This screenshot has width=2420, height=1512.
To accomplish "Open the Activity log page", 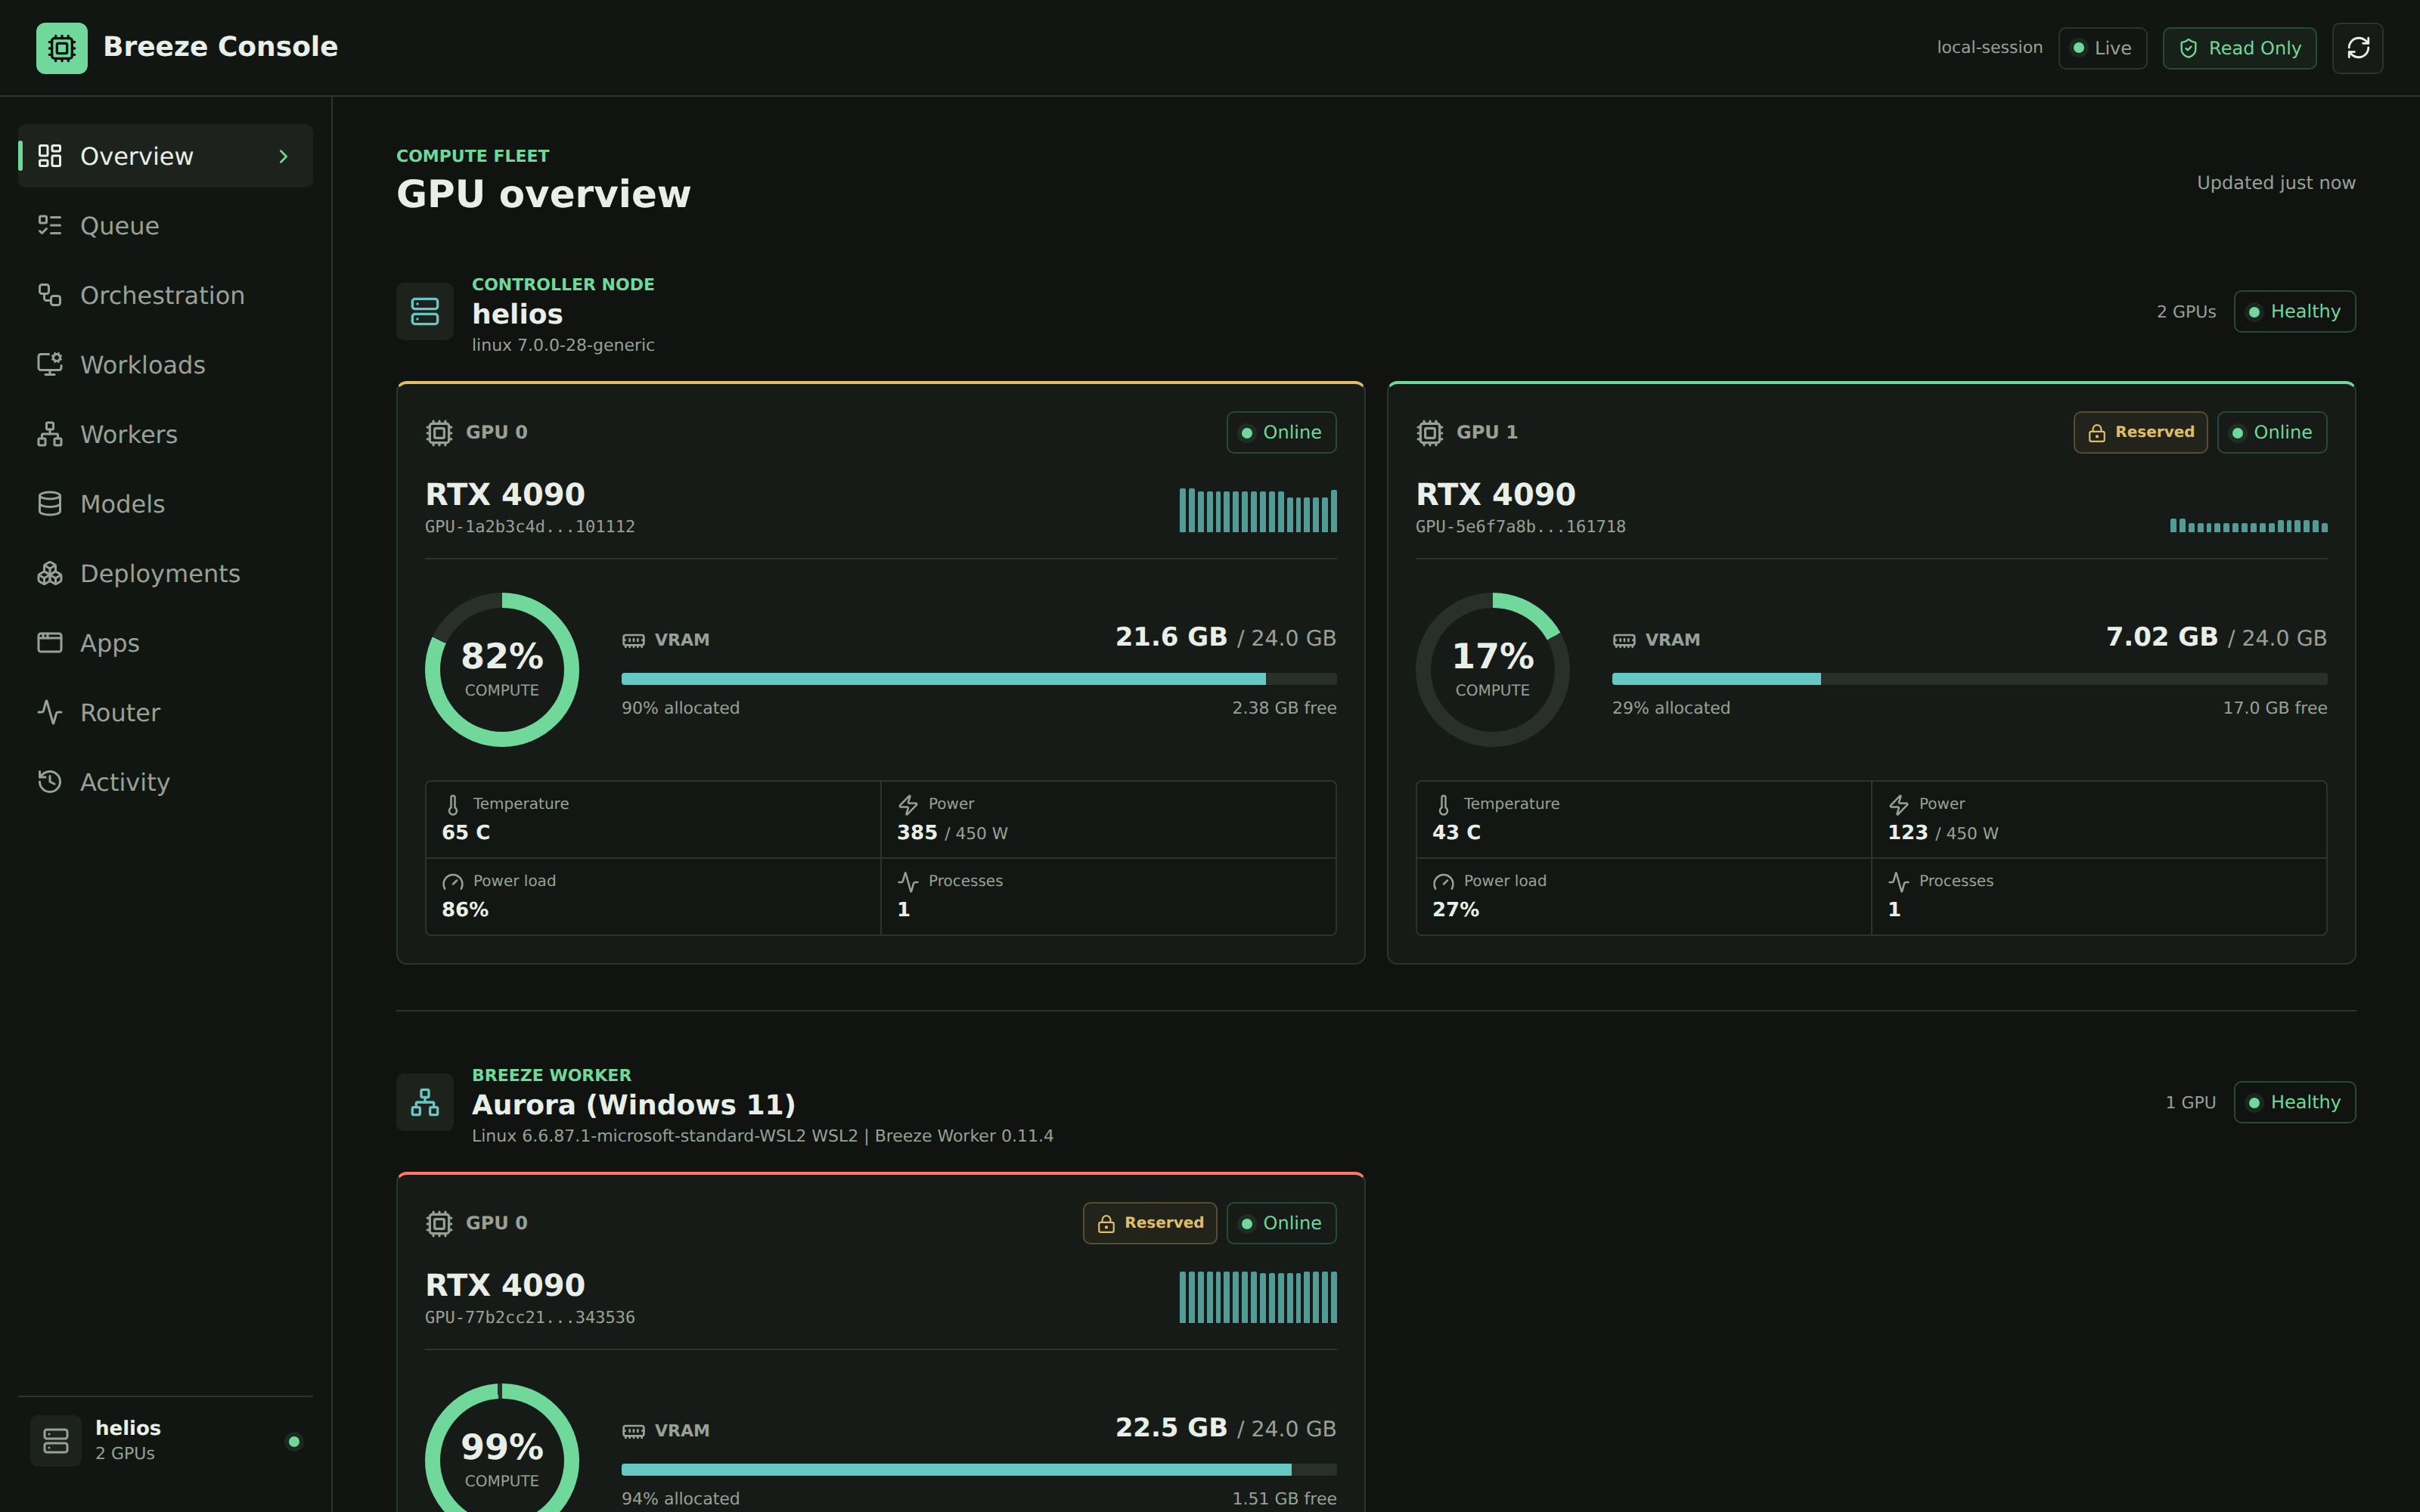I will (166, 781).
